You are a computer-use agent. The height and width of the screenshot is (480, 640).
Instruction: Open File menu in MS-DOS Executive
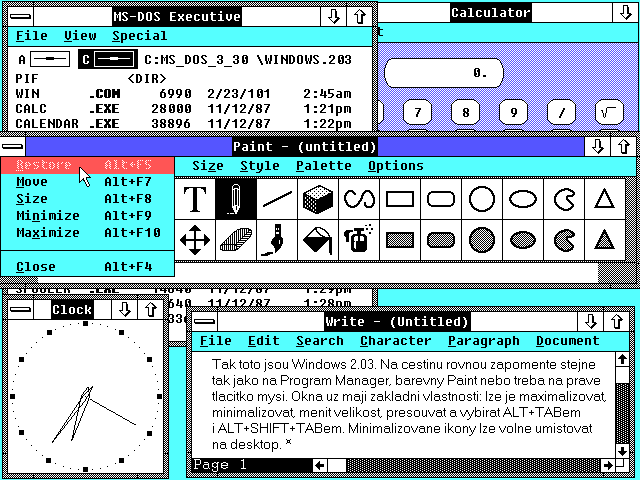click(31, 36)
